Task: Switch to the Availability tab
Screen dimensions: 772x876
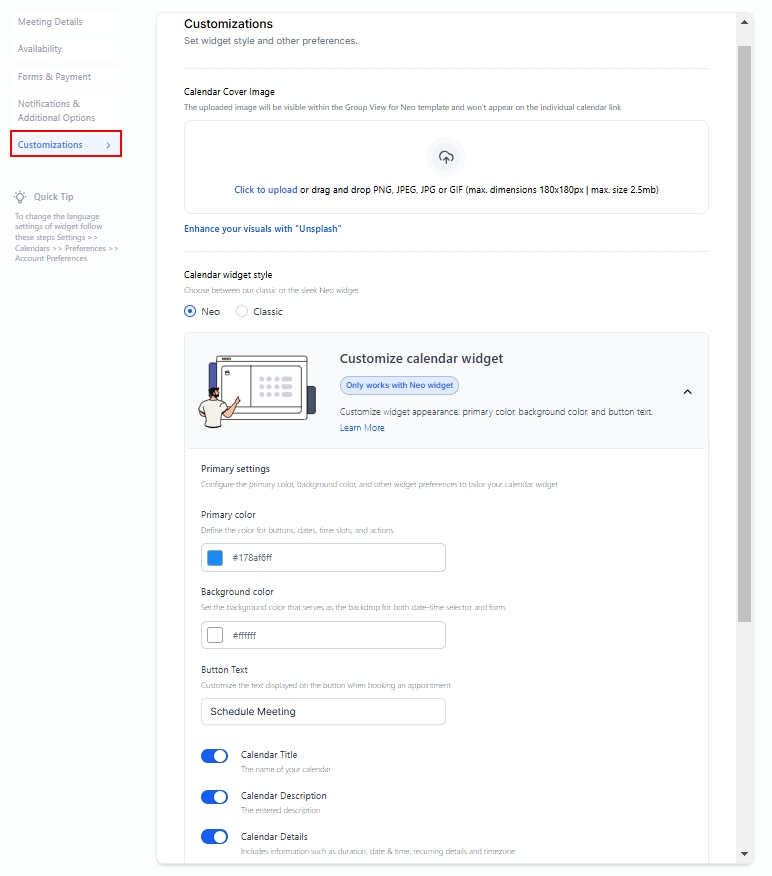Action: [x=40, y=49]
